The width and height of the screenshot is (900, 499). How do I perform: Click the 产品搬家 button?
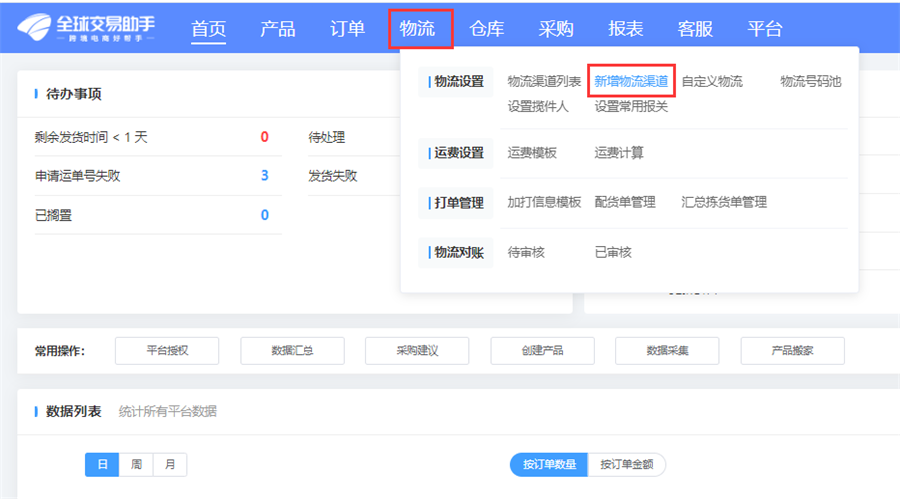point(793,350)
